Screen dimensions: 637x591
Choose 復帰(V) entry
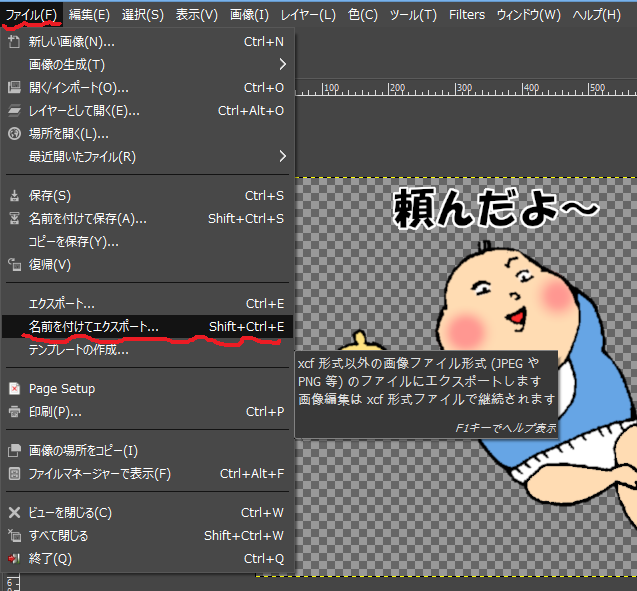coord(147,265)
